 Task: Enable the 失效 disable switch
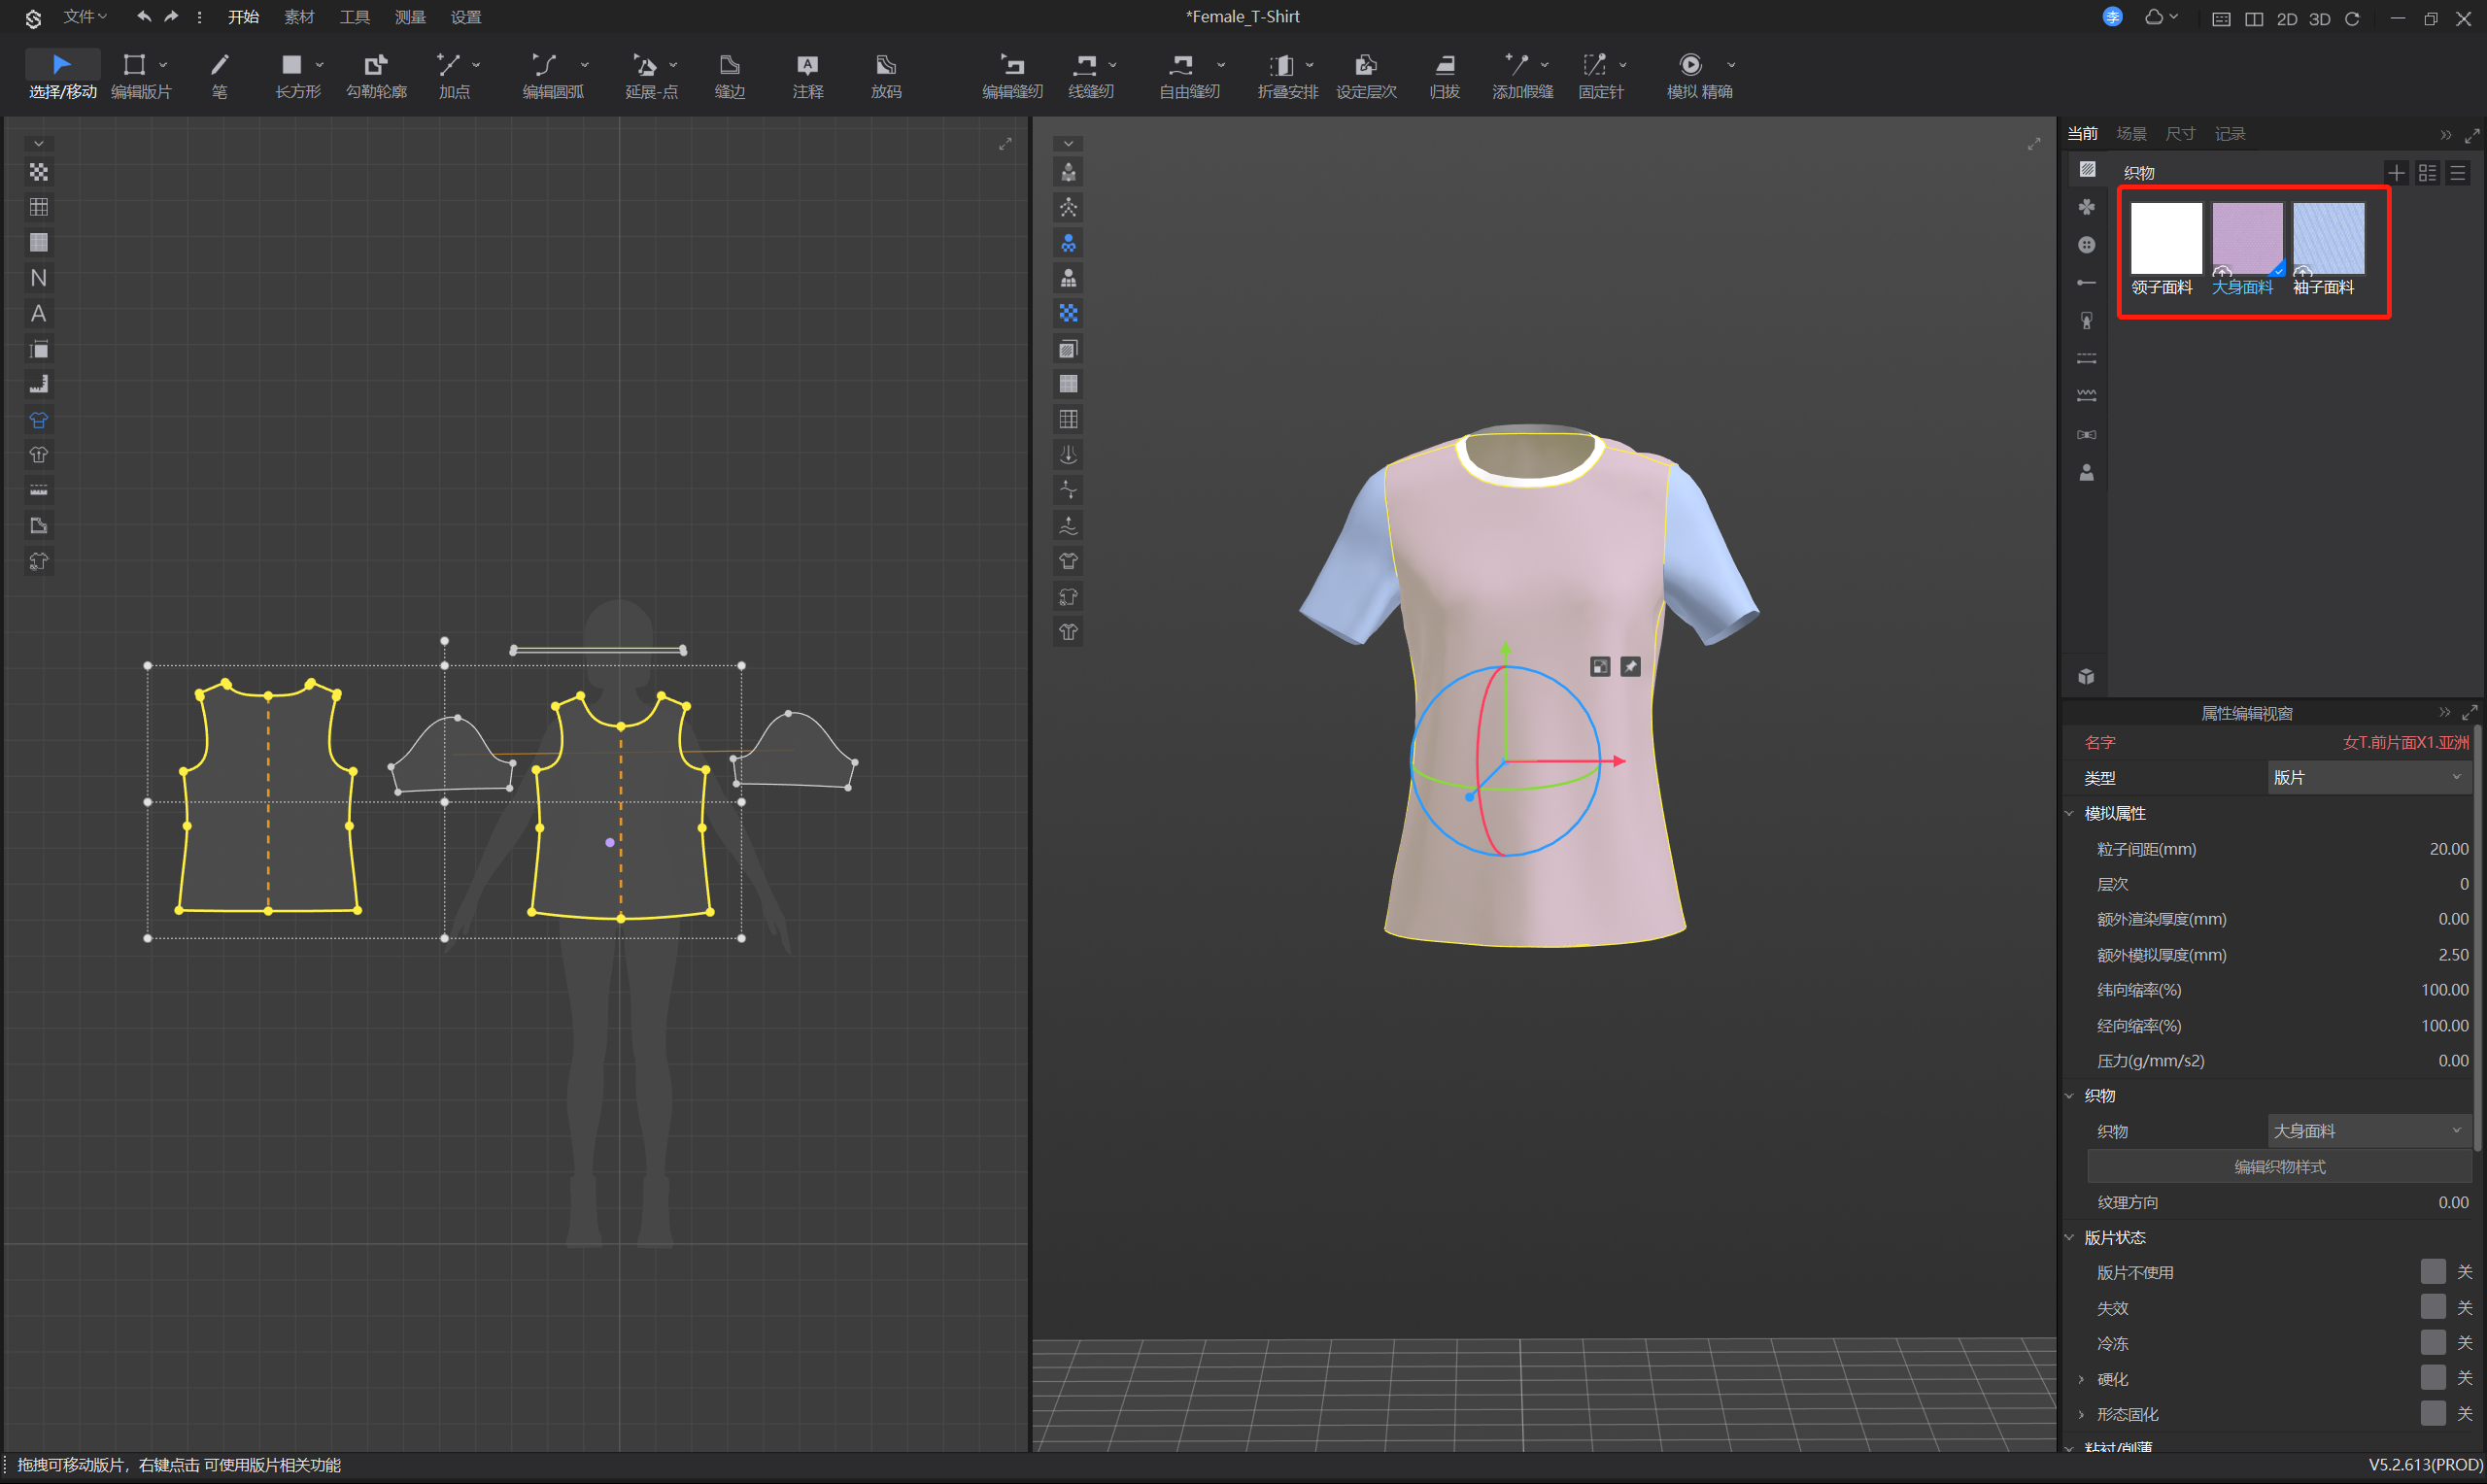pyautogui.click(x=2432, y=1308)
